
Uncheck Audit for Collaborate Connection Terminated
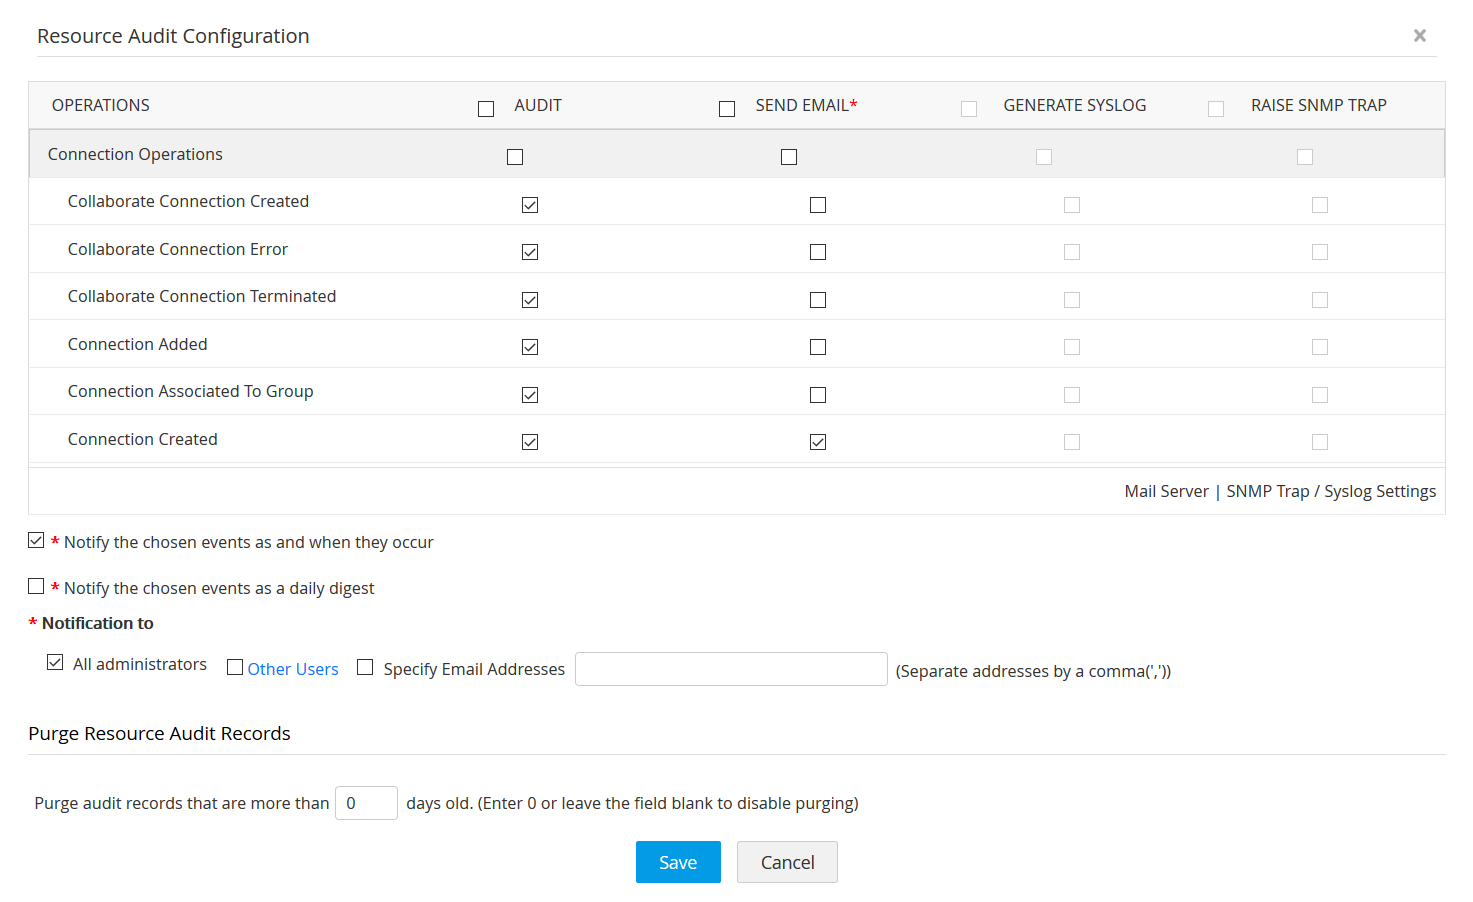coord(529,299)
